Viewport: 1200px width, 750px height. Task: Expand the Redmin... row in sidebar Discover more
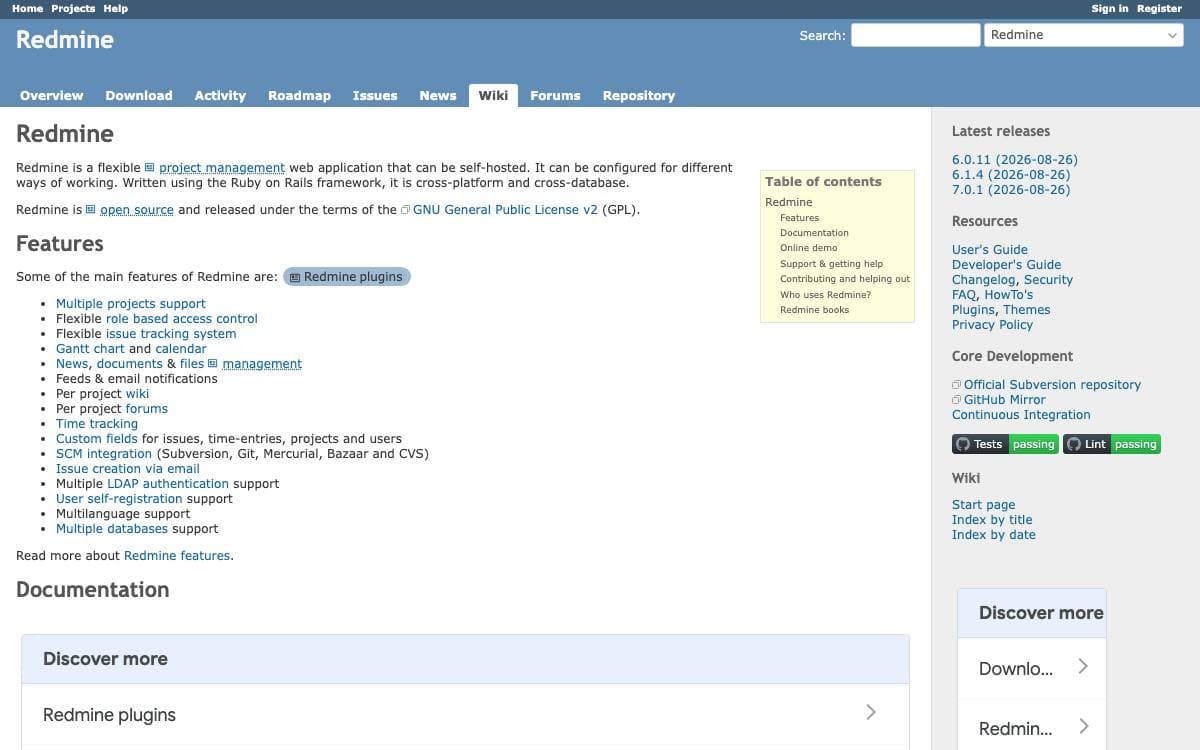click(x=1032, y=728)
